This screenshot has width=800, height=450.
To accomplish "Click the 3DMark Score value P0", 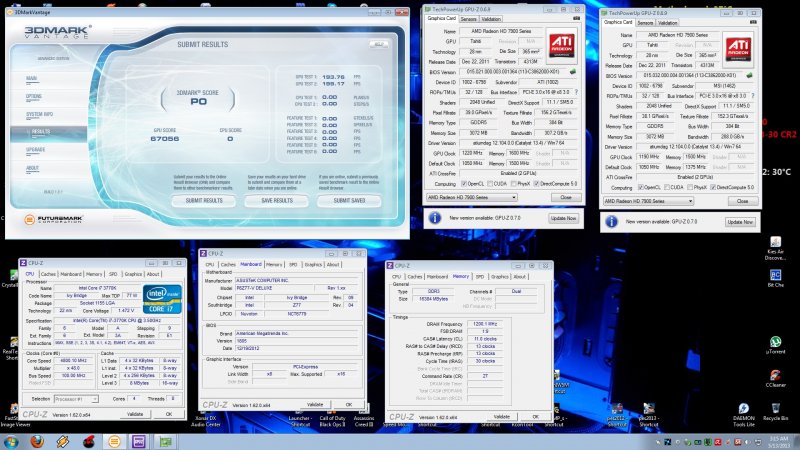I will [198, 102].
